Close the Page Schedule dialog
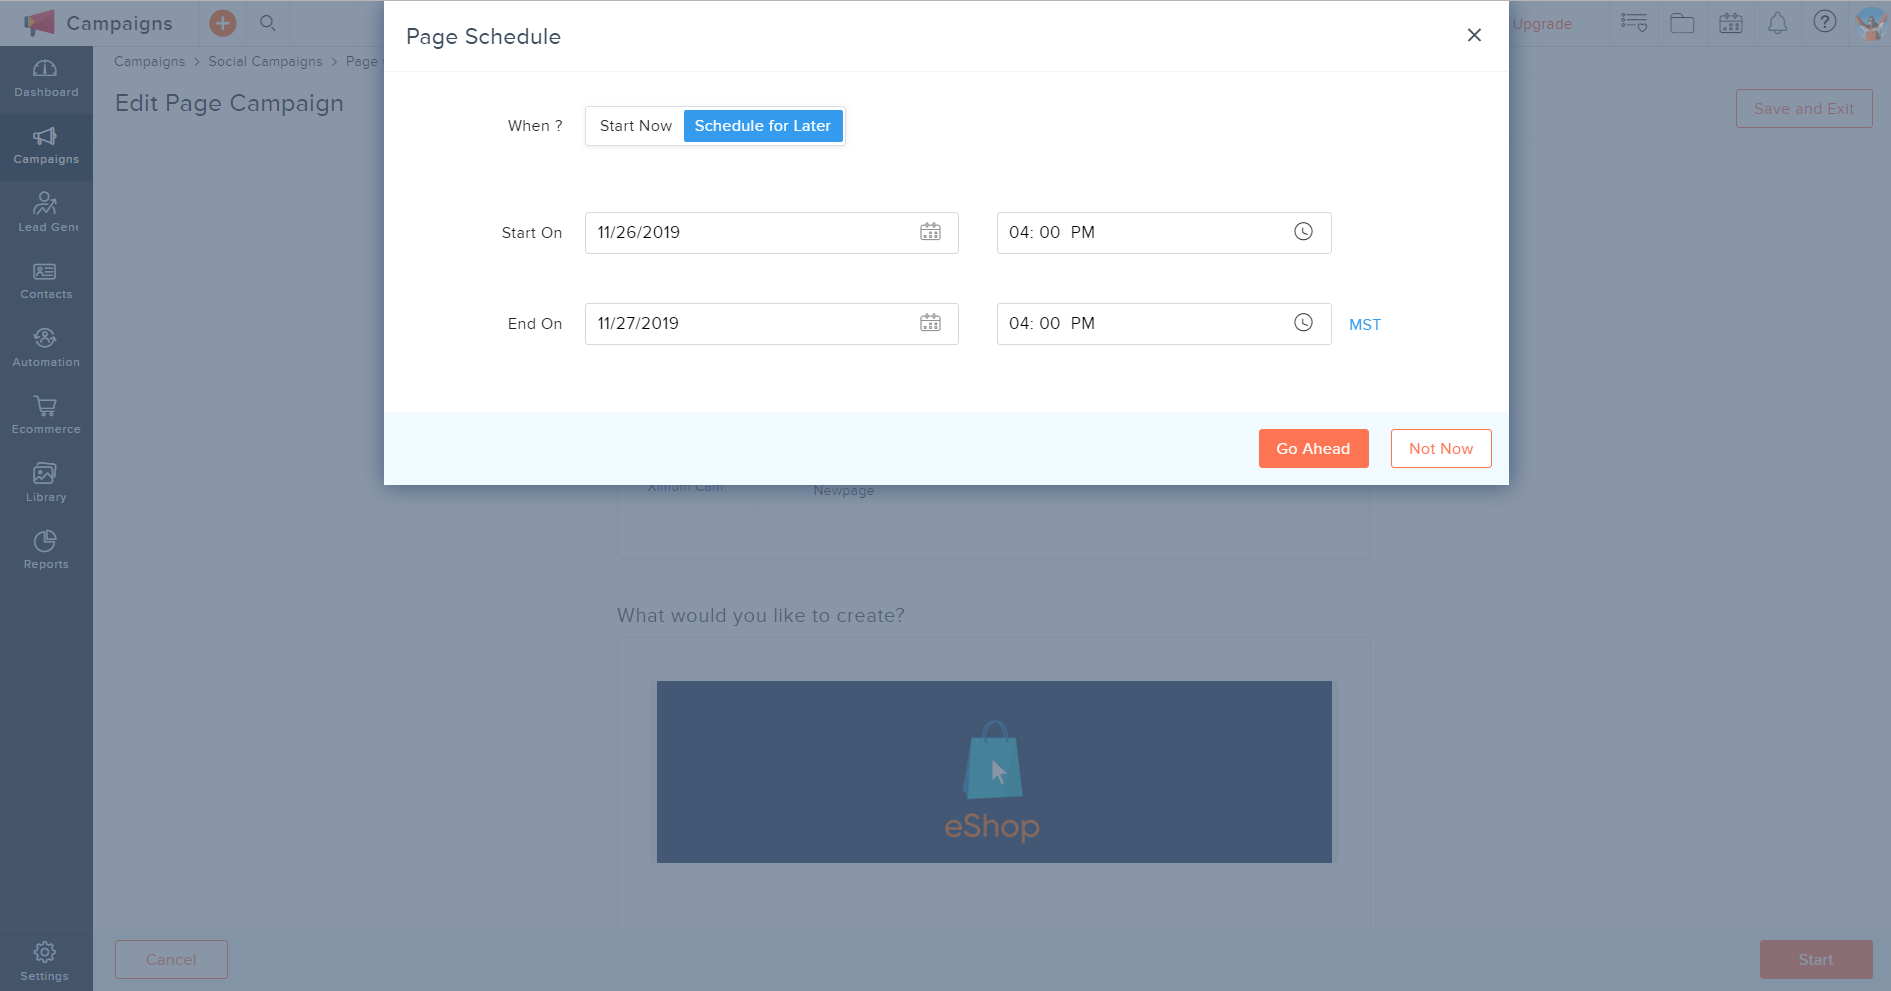The image size is (1891, 991). 1474,35
